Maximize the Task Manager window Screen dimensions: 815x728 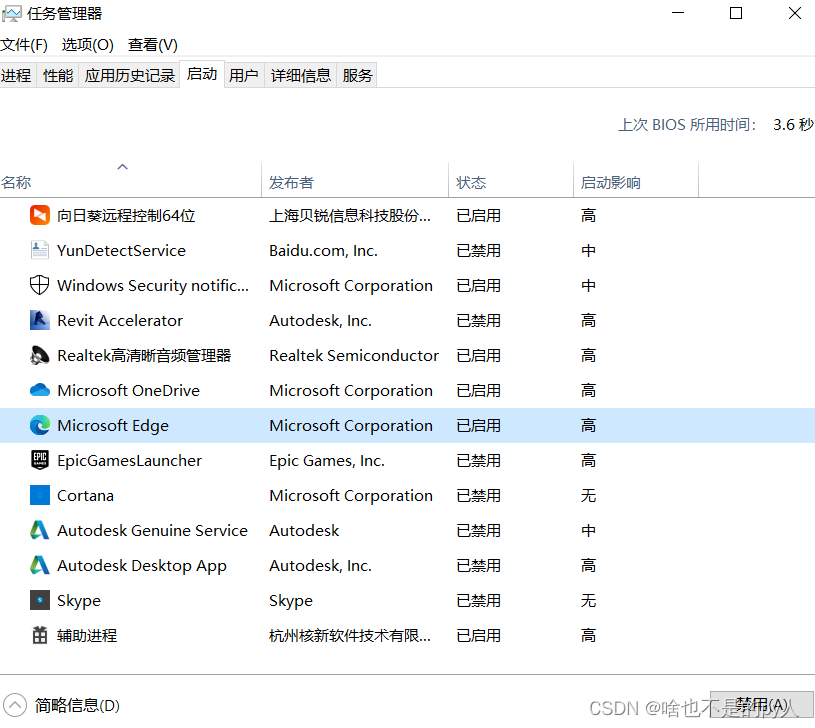pos(736,13)
